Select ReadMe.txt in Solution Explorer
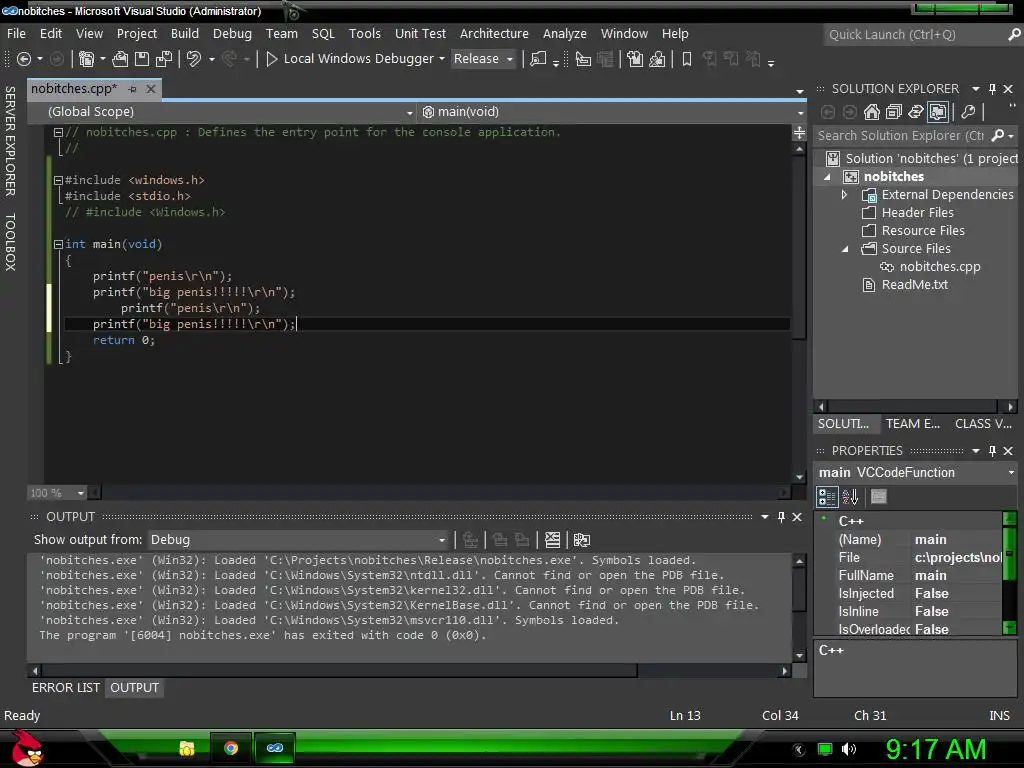The height and width of the screenshot is (768, 1024). [914, 285]
